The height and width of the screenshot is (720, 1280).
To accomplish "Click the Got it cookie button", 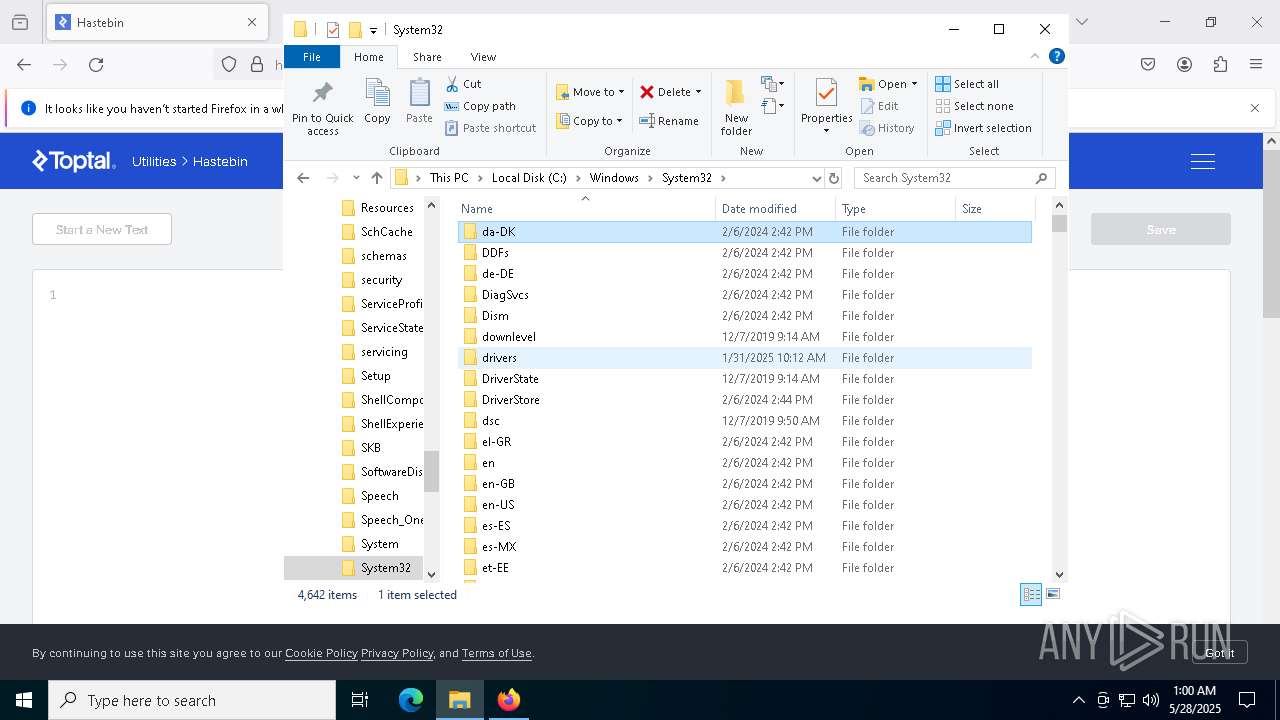I will (1219, 652).
